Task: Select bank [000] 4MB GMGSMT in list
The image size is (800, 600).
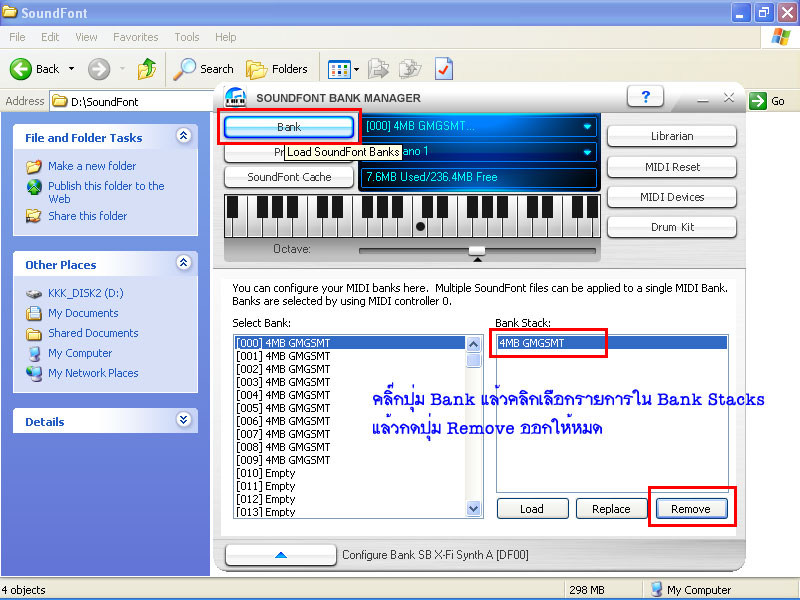Action: (349, 343)
